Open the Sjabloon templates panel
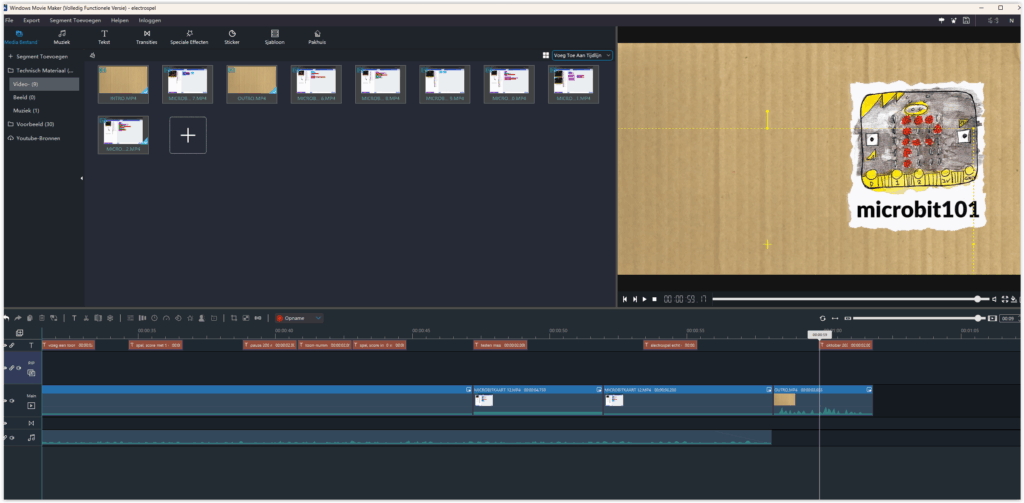The image size is (1024, 503). [x=274, y=37]
